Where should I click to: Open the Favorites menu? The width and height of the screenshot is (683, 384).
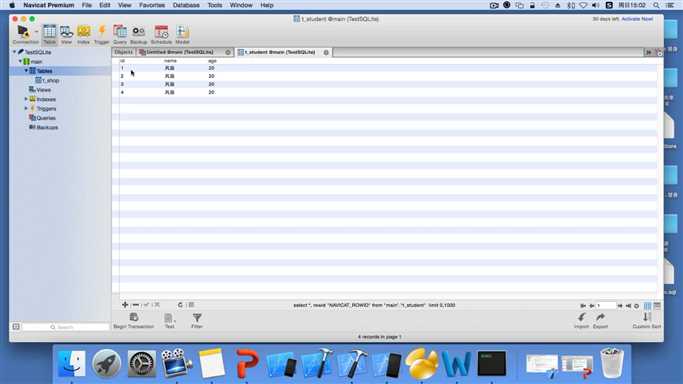[152, 5]
